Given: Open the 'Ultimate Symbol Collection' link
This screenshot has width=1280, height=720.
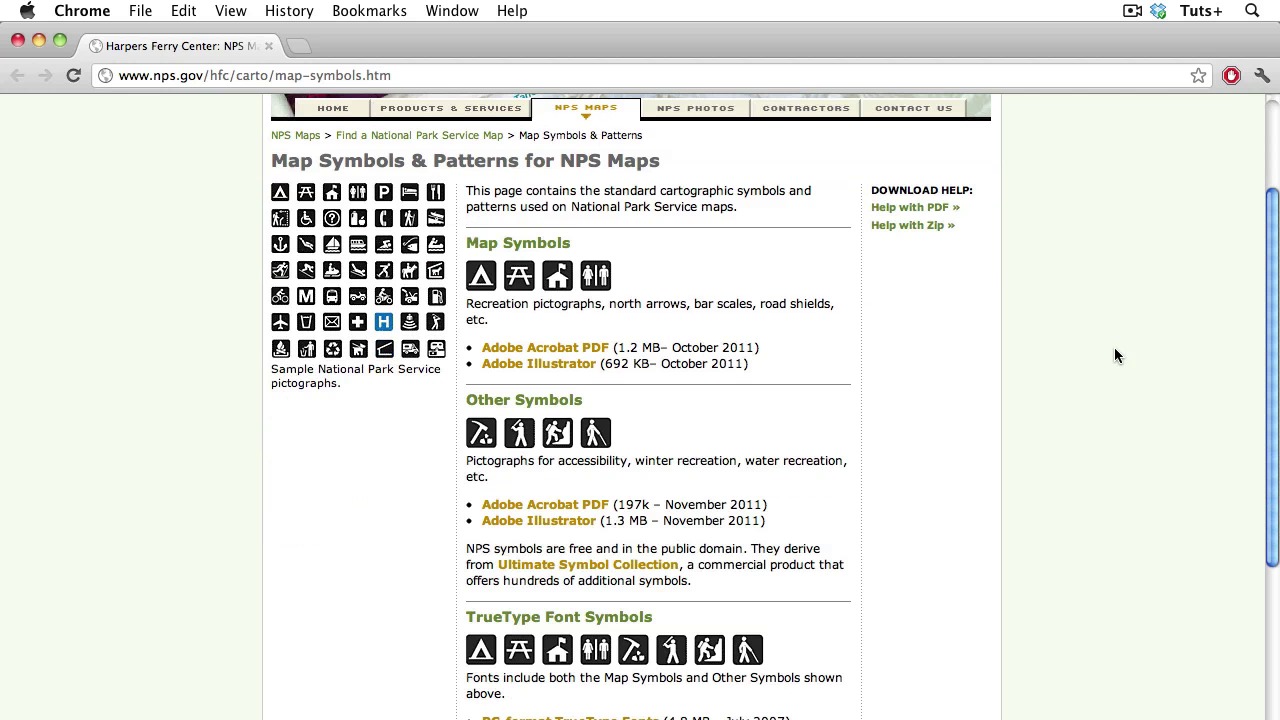Looking at the screenshot, I should 588,564.
